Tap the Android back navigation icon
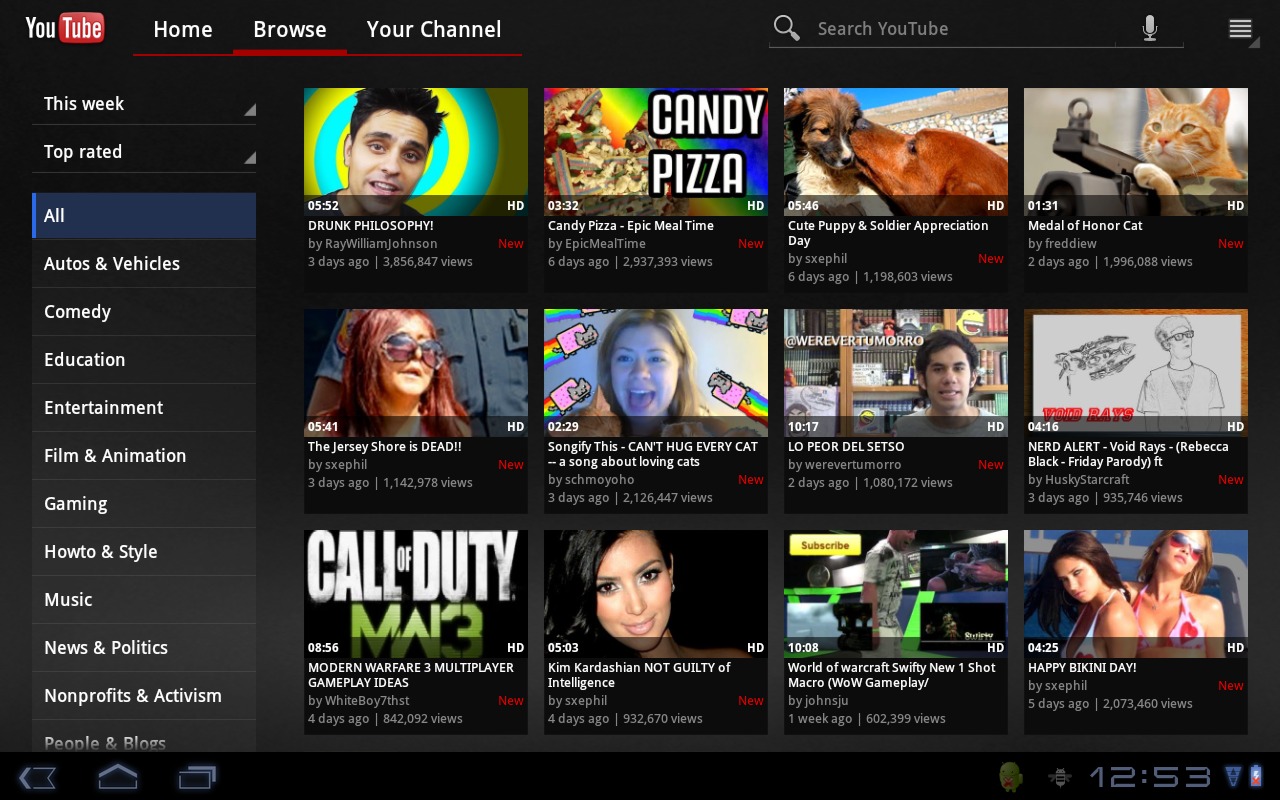Viewport: 1280px width, 800px height. [37, 777]
